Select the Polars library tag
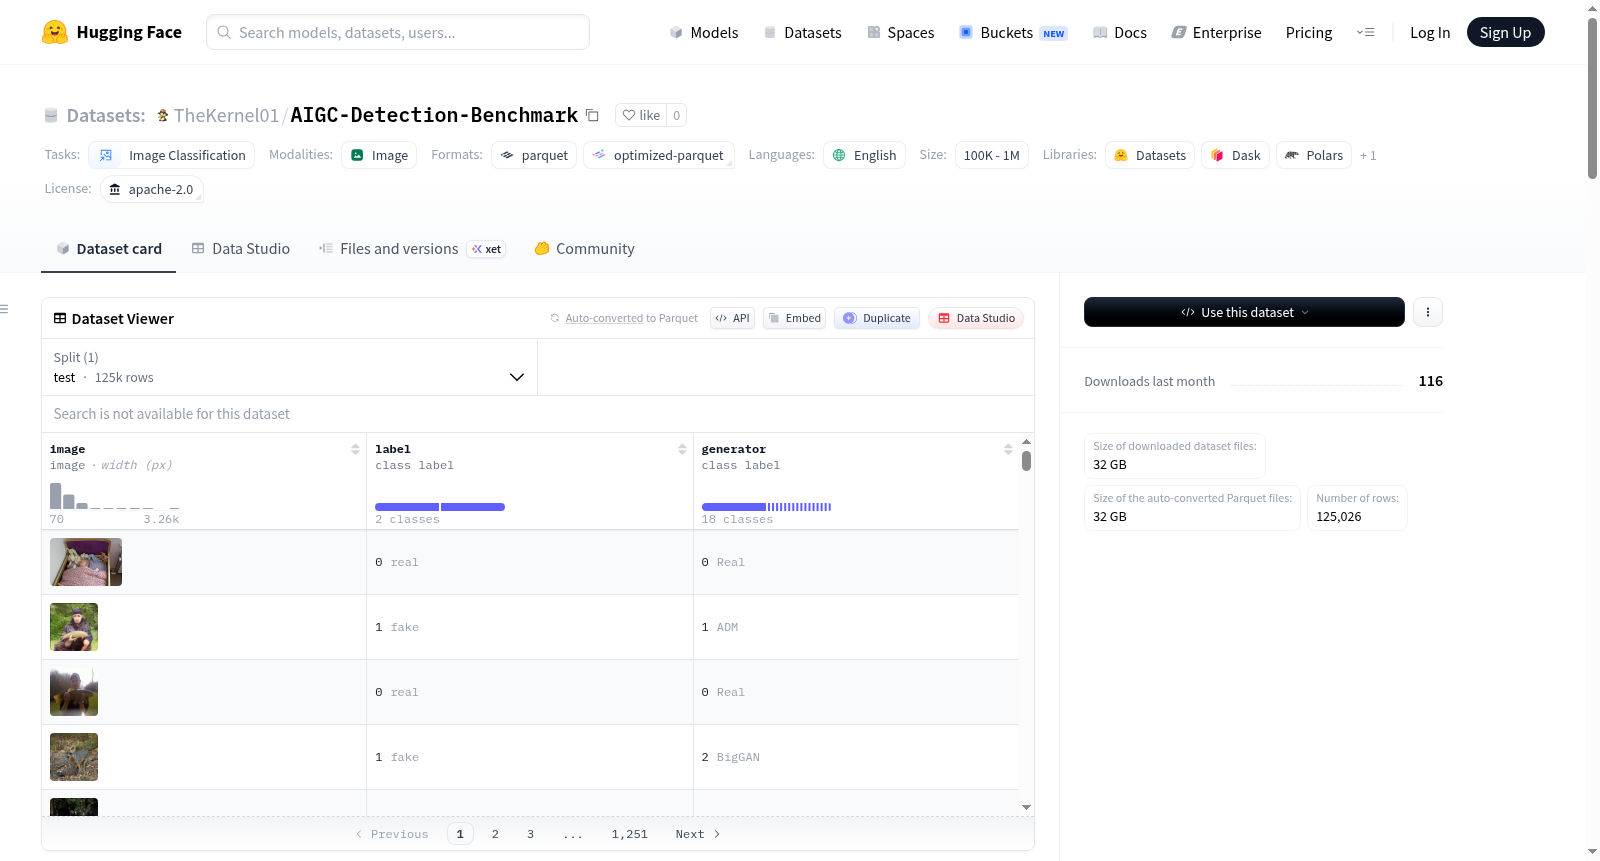 point(1314,155)
